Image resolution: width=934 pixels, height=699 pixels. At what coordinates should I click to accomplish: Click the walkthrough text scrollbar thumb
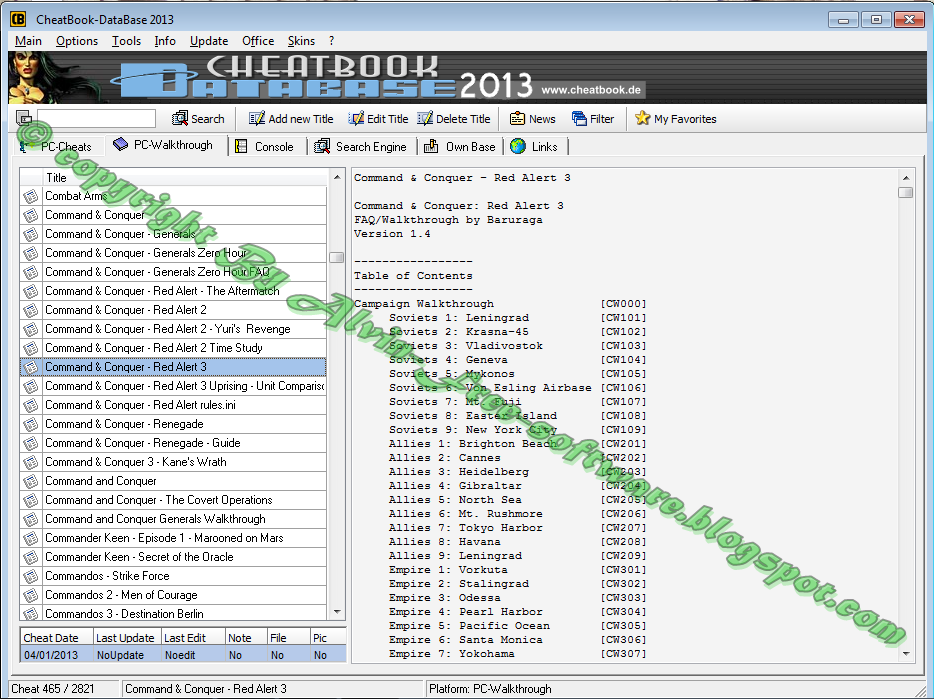[905, 192]
